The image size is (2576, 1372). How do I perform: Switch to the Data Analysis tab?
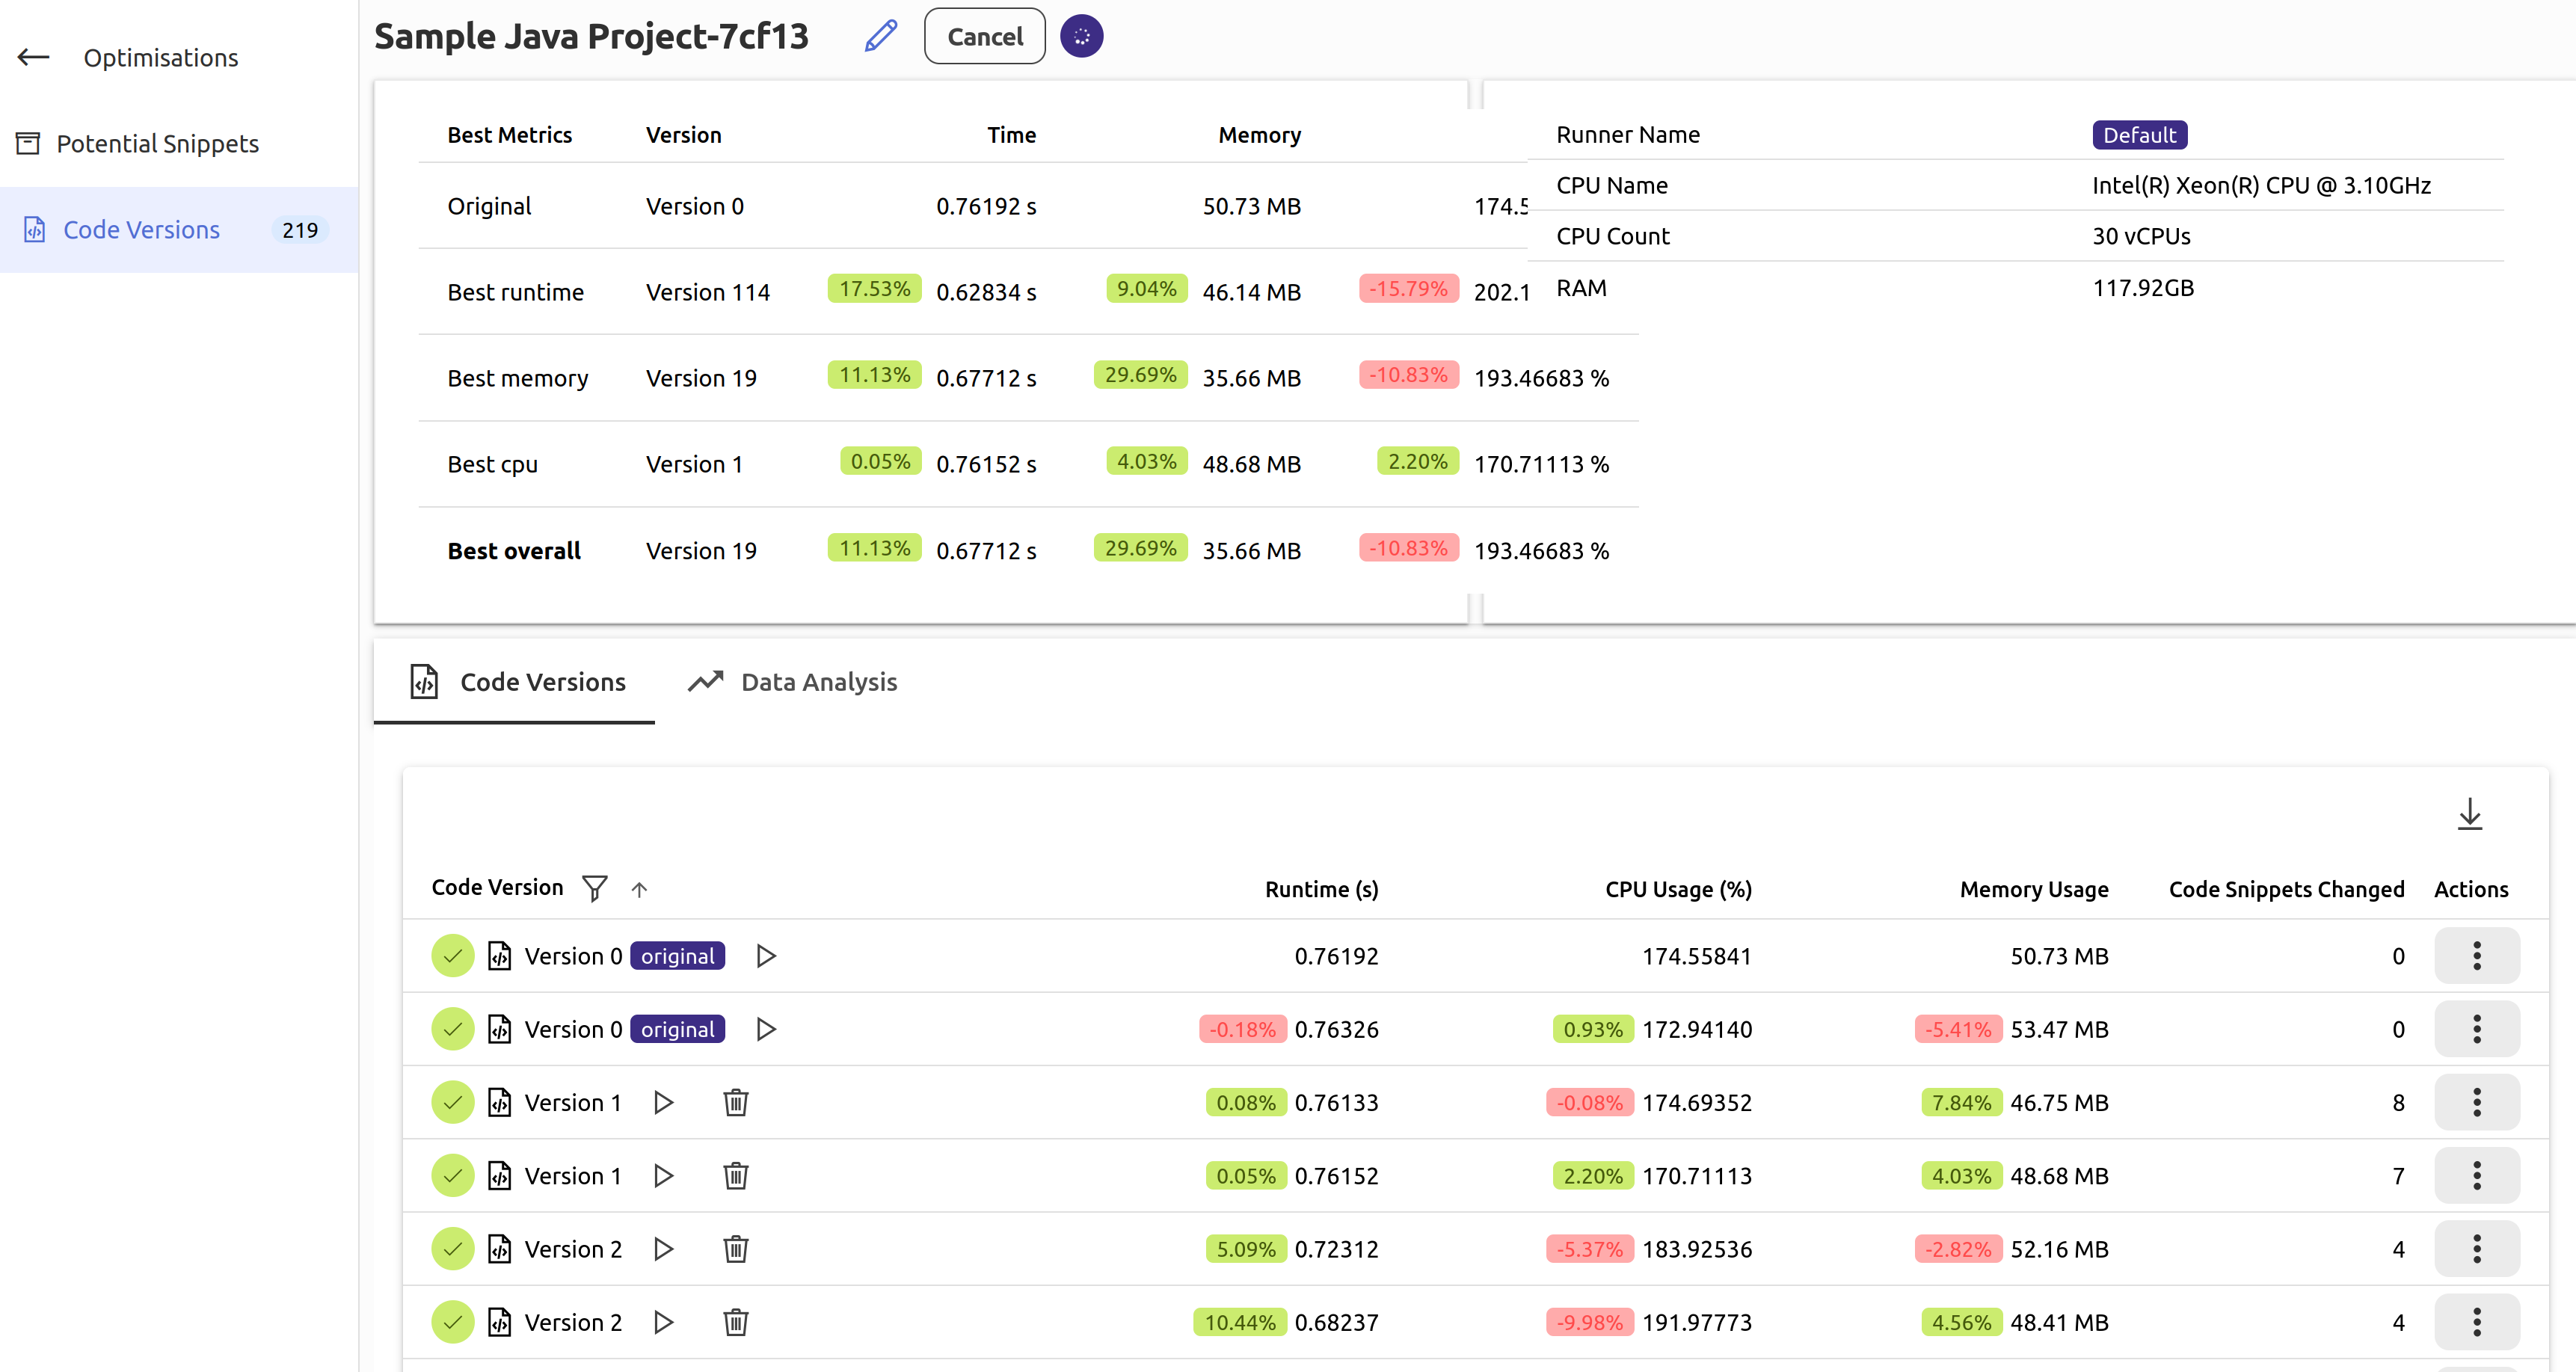(793, 681)
